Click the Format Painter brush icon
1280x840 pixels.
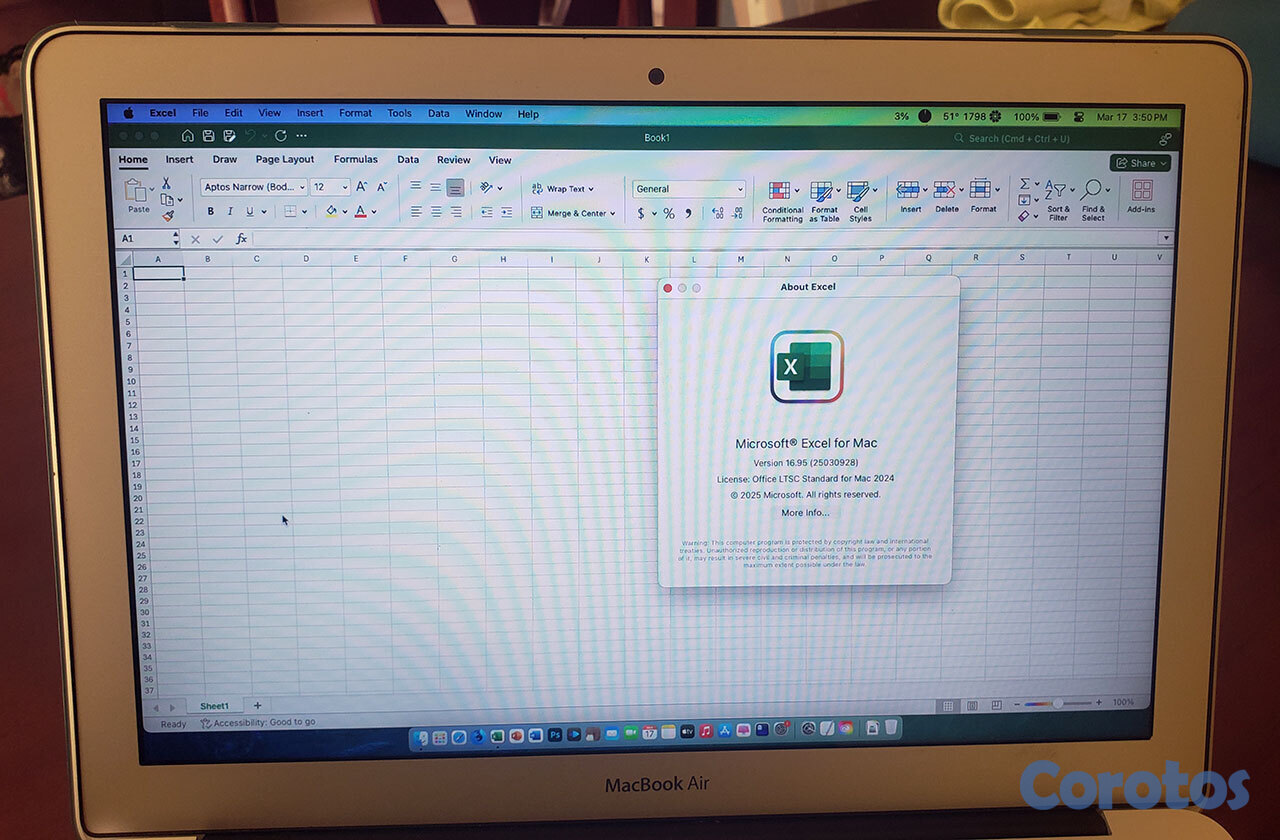[167, 215]
